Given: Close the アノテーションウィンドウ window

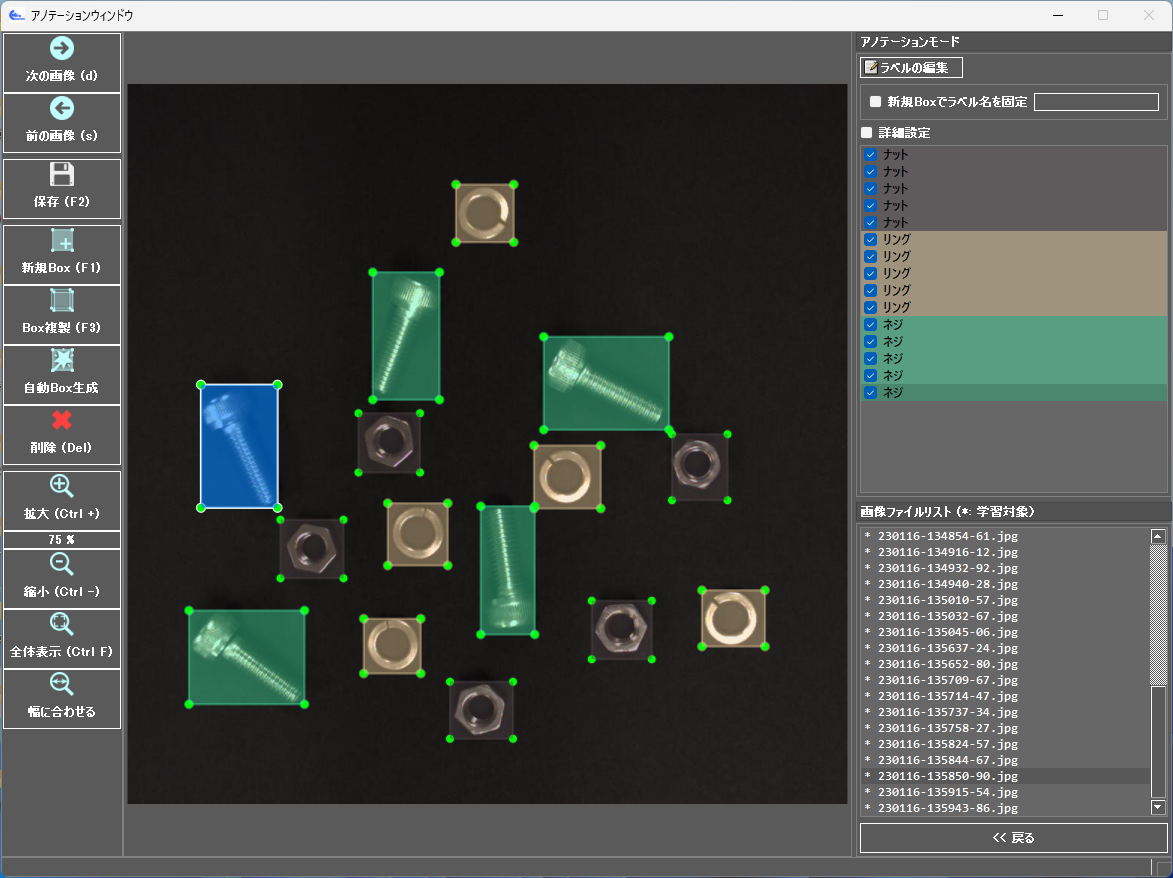Looking at the screenshot, I should tap(1149, 15).
